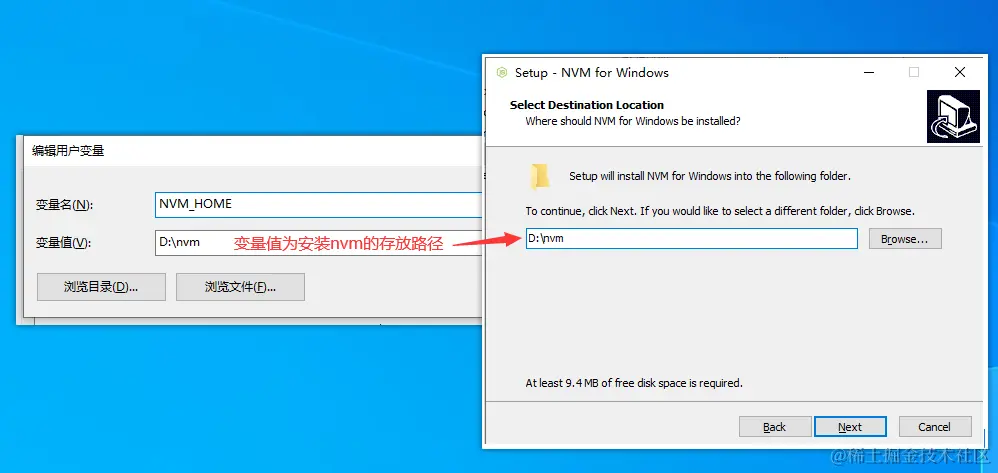
Task: Click the Next button
Action: click(x=850, y=427)
